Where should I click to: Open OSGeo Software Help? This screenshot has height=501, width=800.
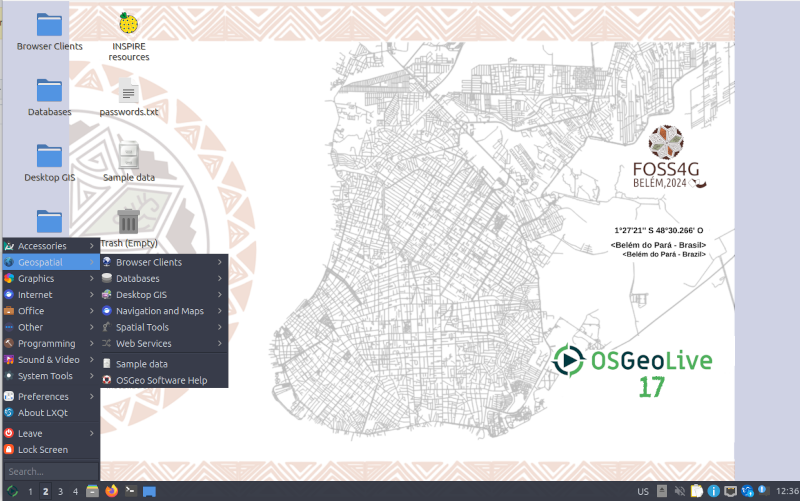164,380
